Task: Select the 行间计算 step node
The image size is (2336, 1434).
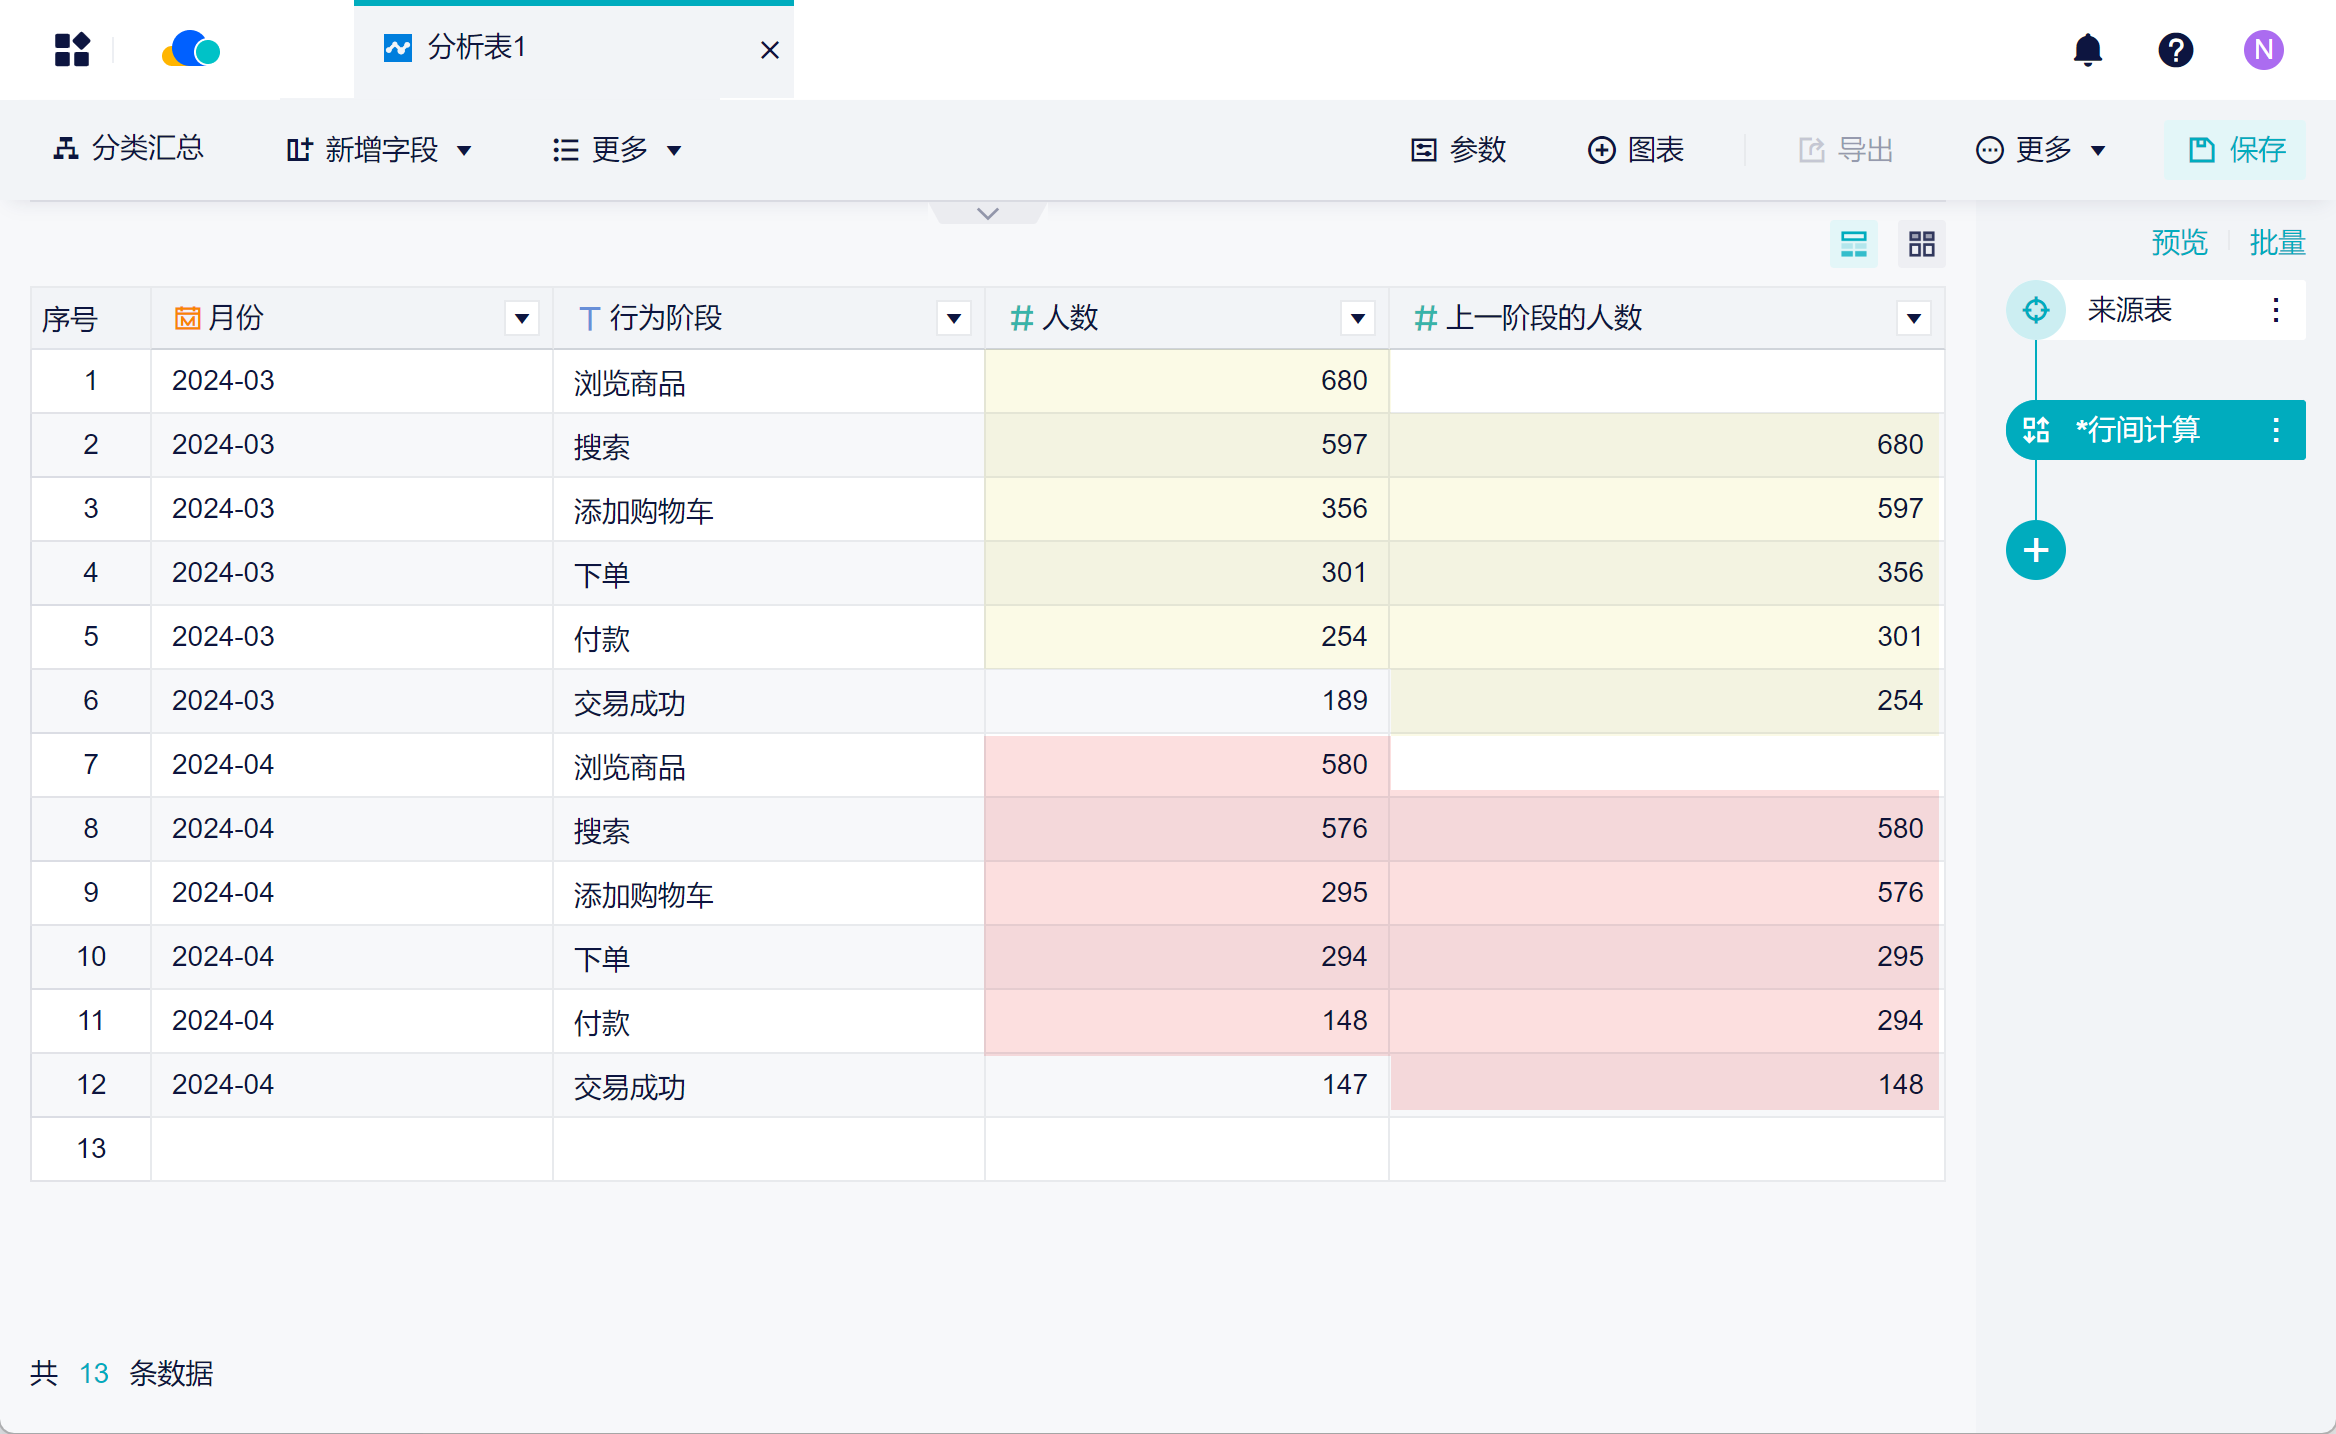Action: click(x=2138, y=430)
